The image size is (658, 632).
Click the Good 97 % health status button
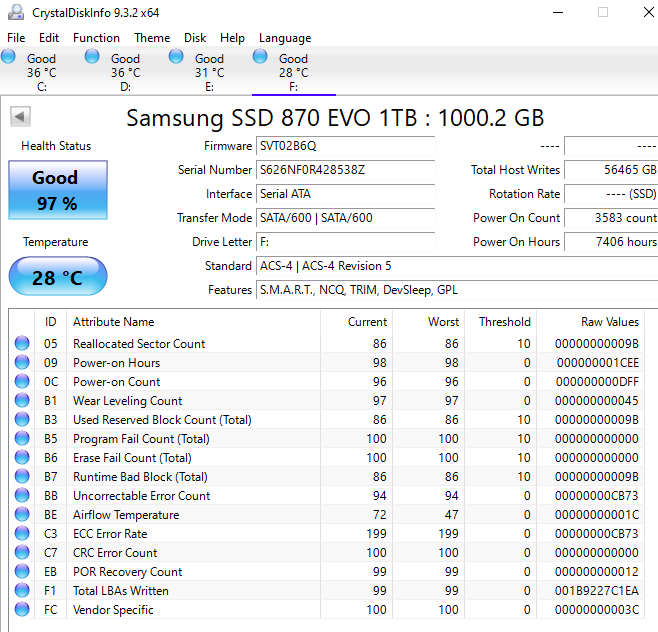[57, 190]
